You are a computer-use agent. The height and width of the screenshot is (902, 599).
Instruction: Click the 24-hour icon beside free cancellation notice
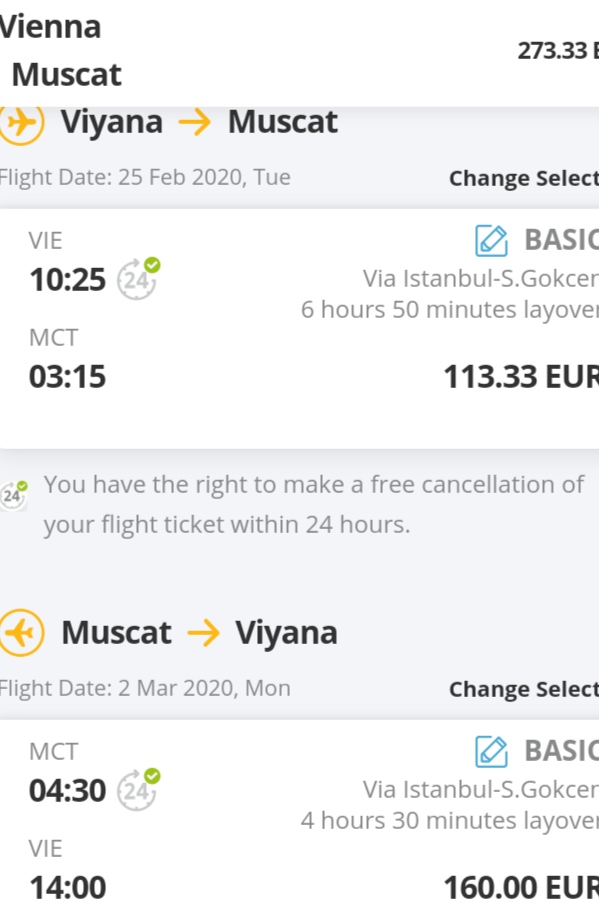(x=14, y=495)
